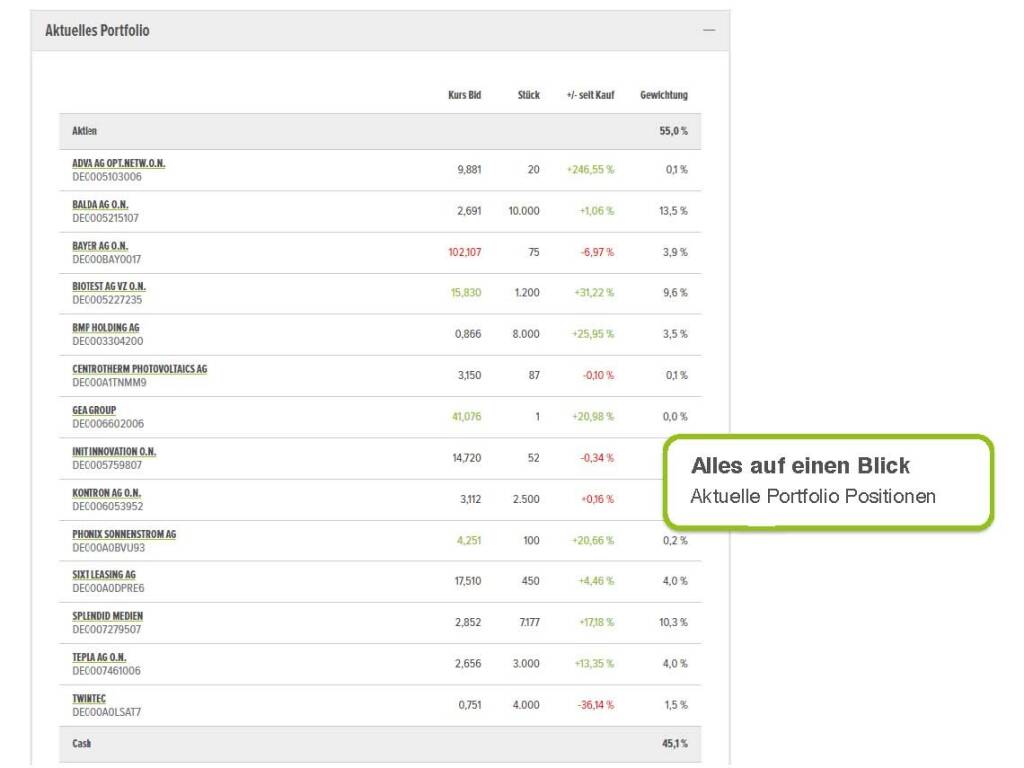Open the BALDA AG O.N. stock link
The height and width of the screenshot is (768, 1024).
[x=100, y=204]
